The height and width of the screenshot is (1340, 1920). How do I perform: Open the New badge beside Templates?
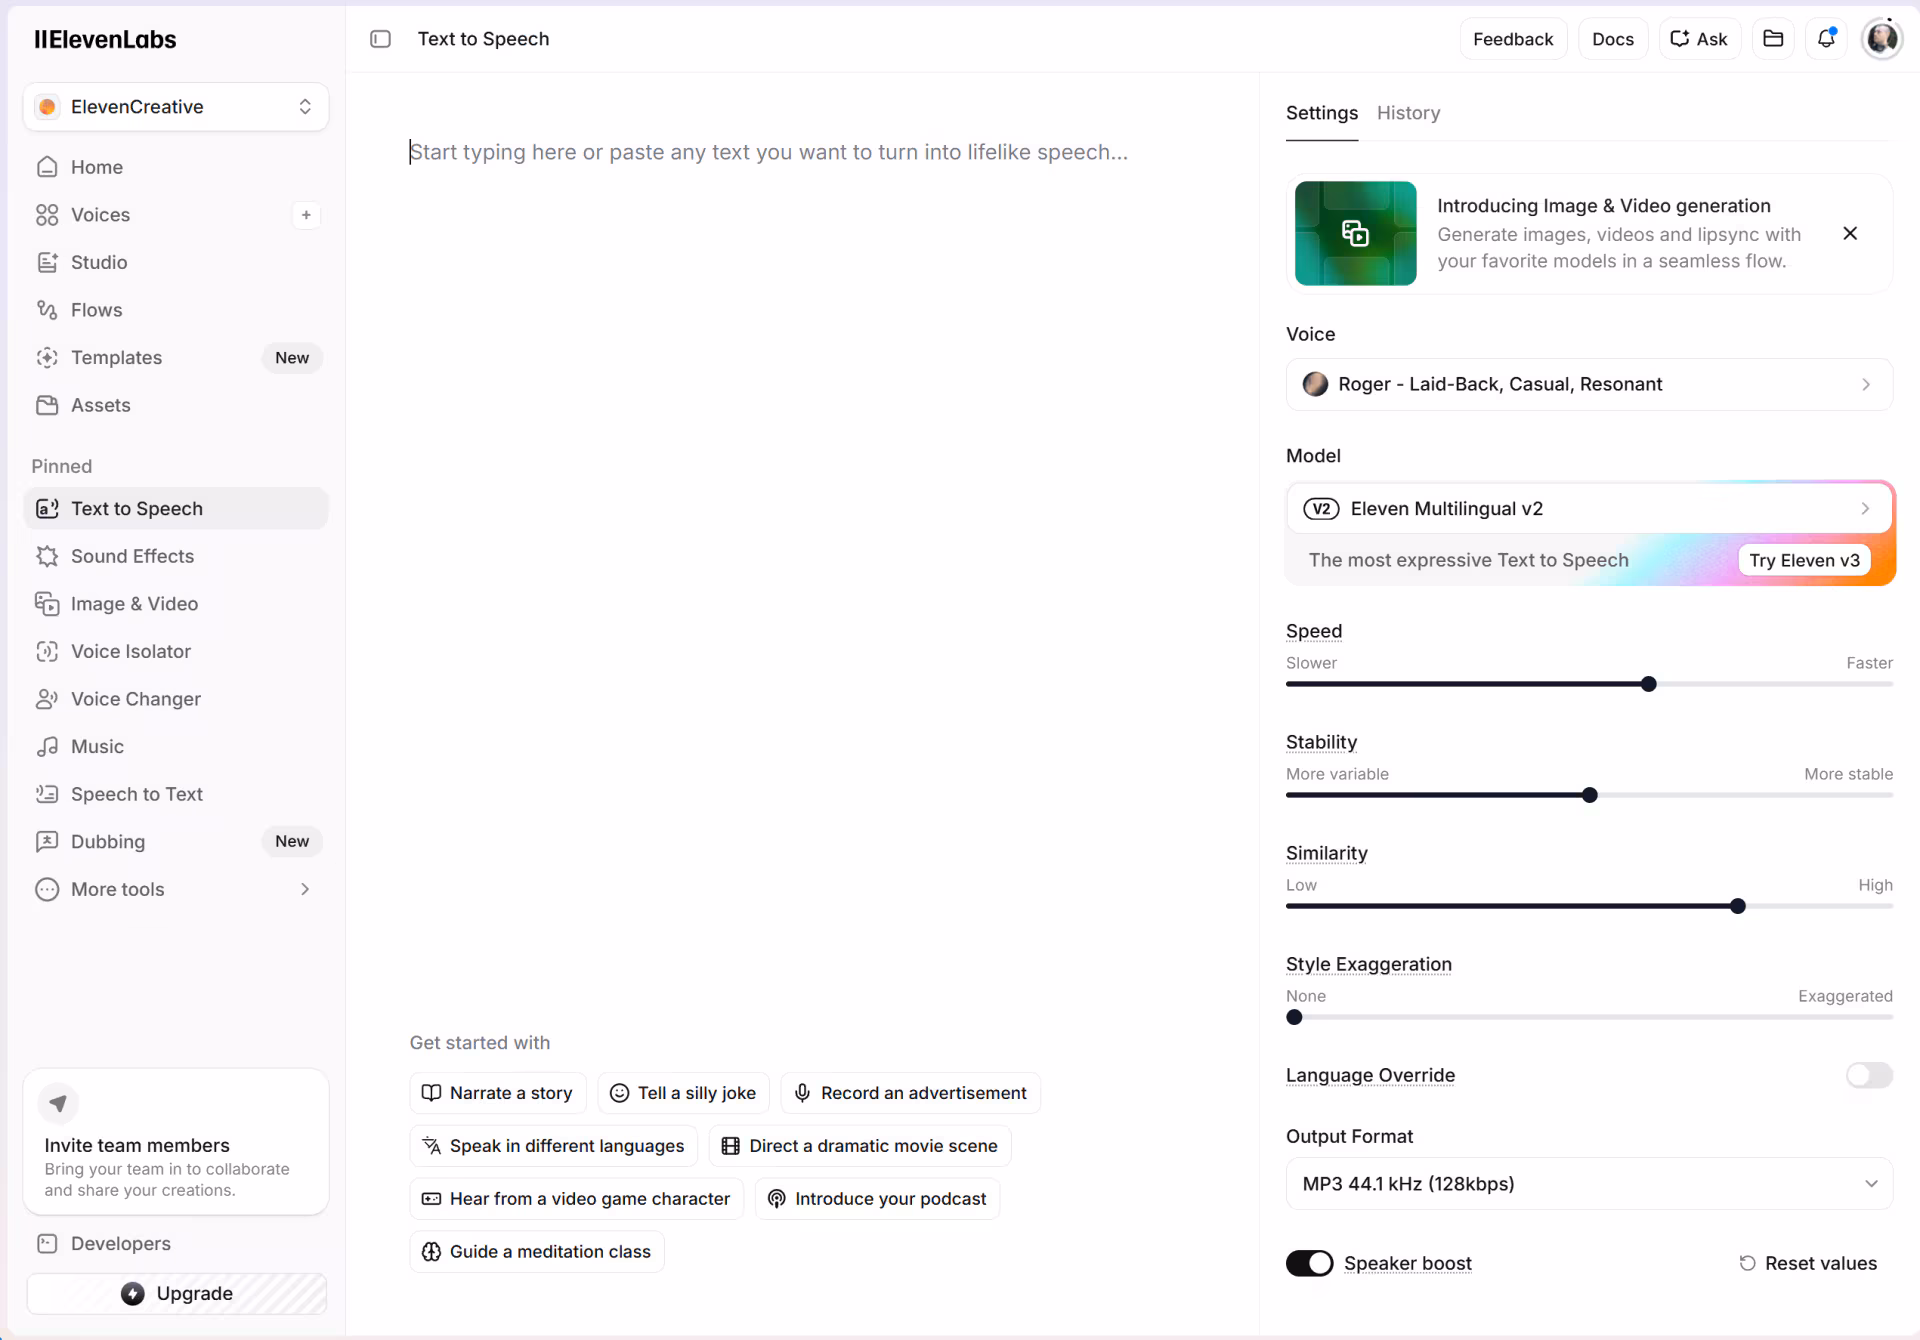pos(292,357)
